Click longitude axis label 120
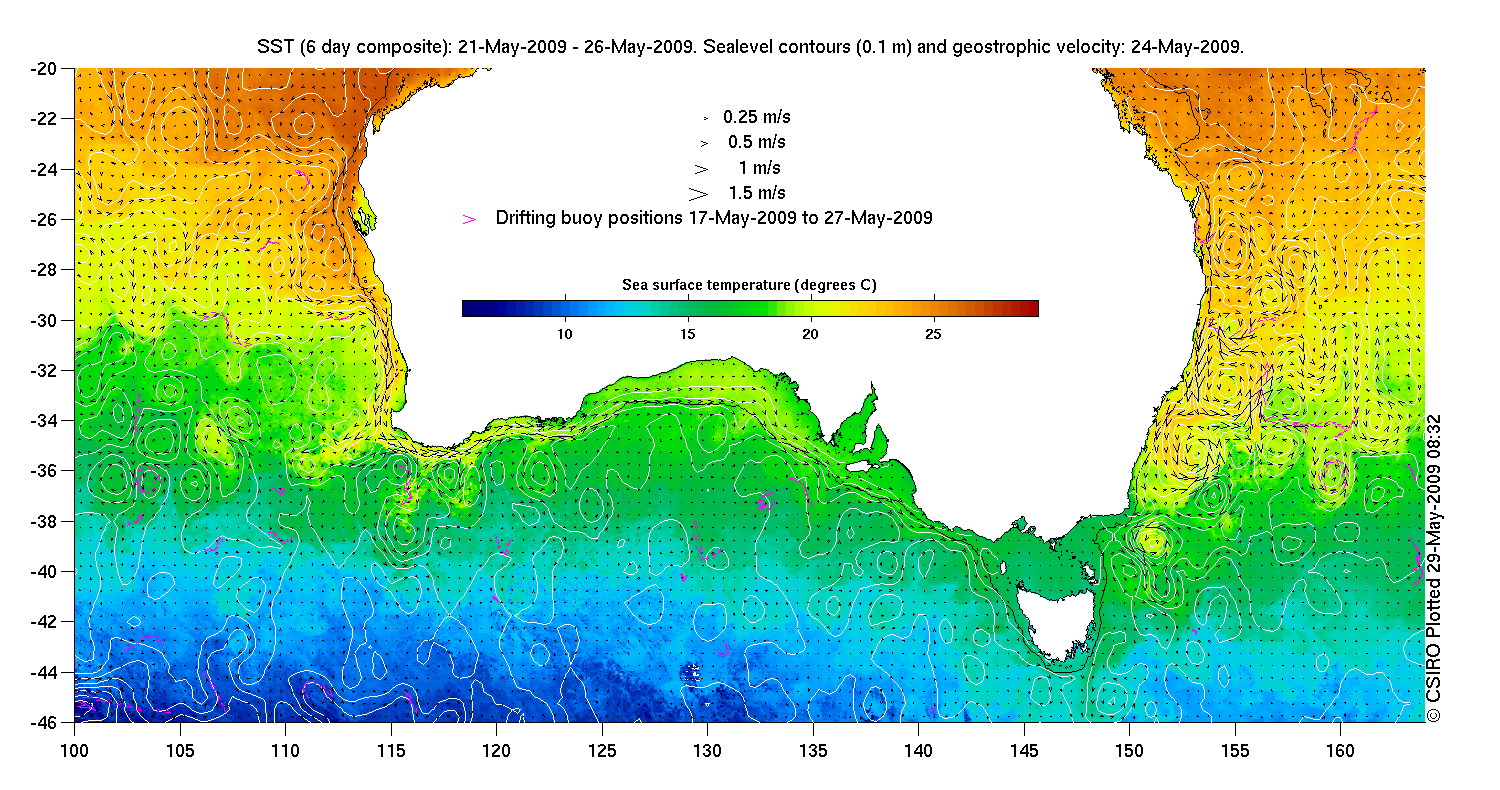1500x790 pixels. click(496, 749)
